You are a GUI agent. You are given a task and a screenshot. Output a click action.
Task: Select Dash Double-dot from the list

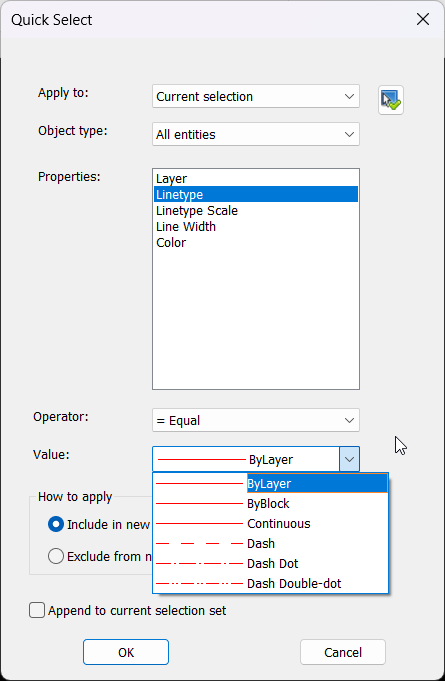click(270, 584)
